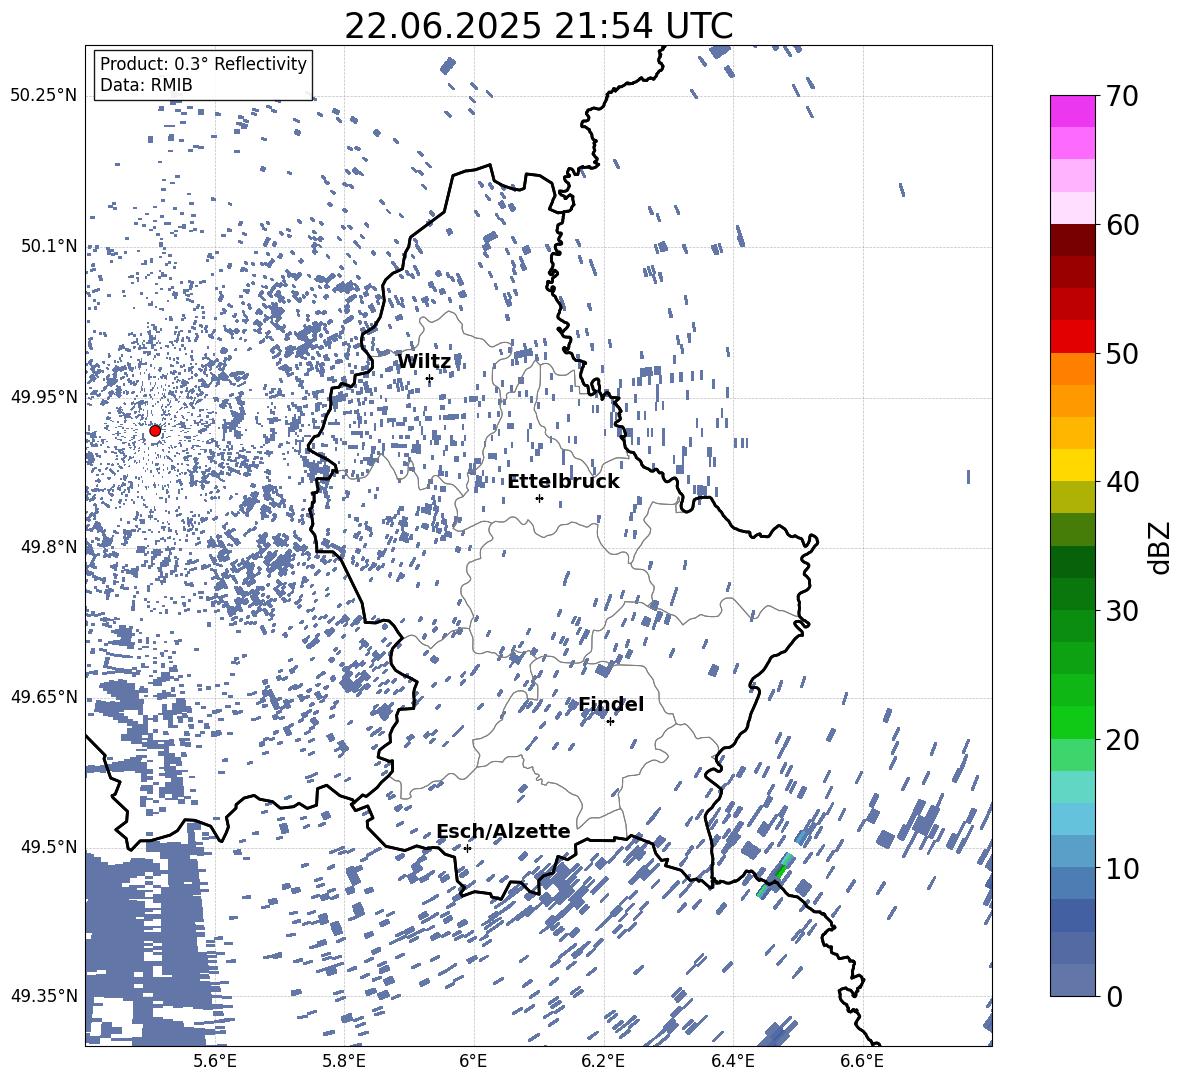
Task: Click the 6.6°E longitude label
Action: tap(862, 1061)
